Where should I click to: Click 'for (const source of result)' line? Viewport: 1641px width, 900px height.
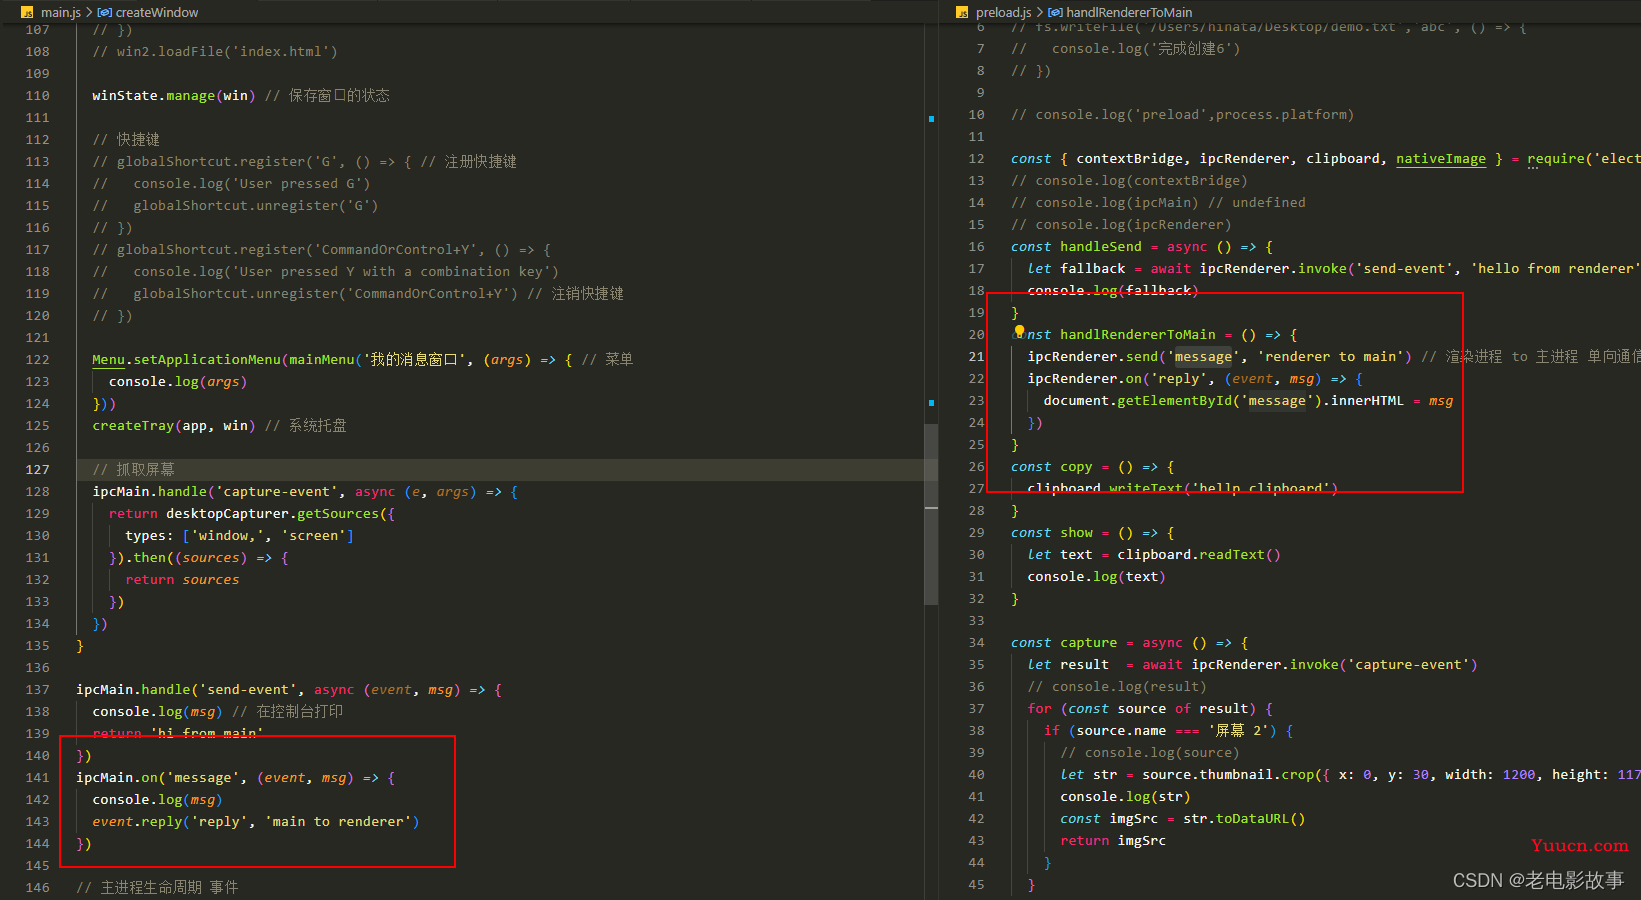tap(1150, 709)
